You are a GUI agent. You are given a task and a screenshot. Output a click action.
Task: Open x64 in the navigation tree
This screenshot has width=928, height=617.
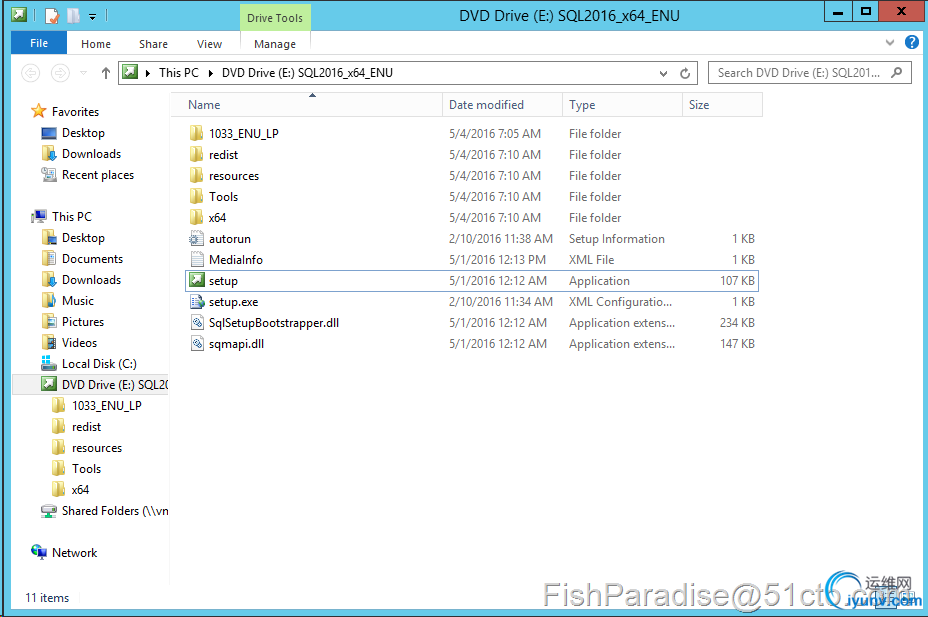coord(80,490)
